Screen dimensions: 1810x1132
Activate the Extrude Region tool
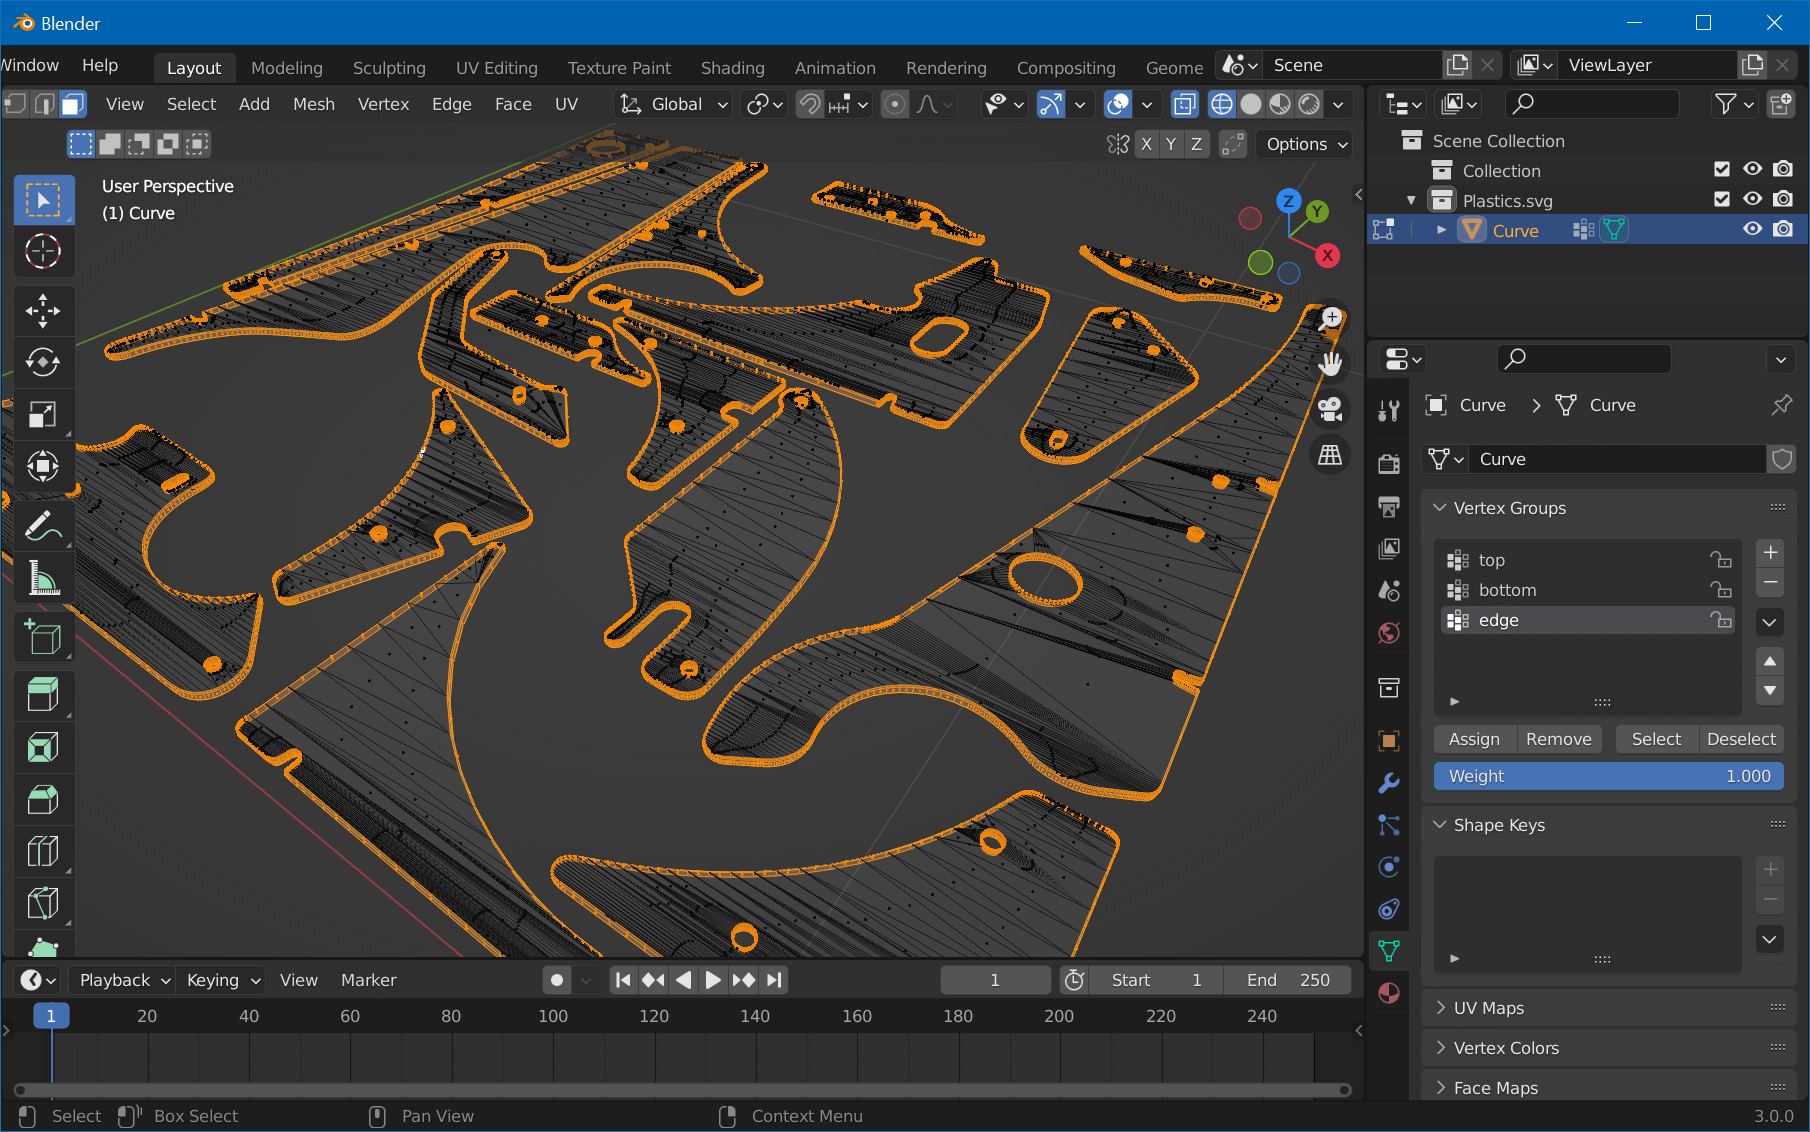click(x=43, y=695)
